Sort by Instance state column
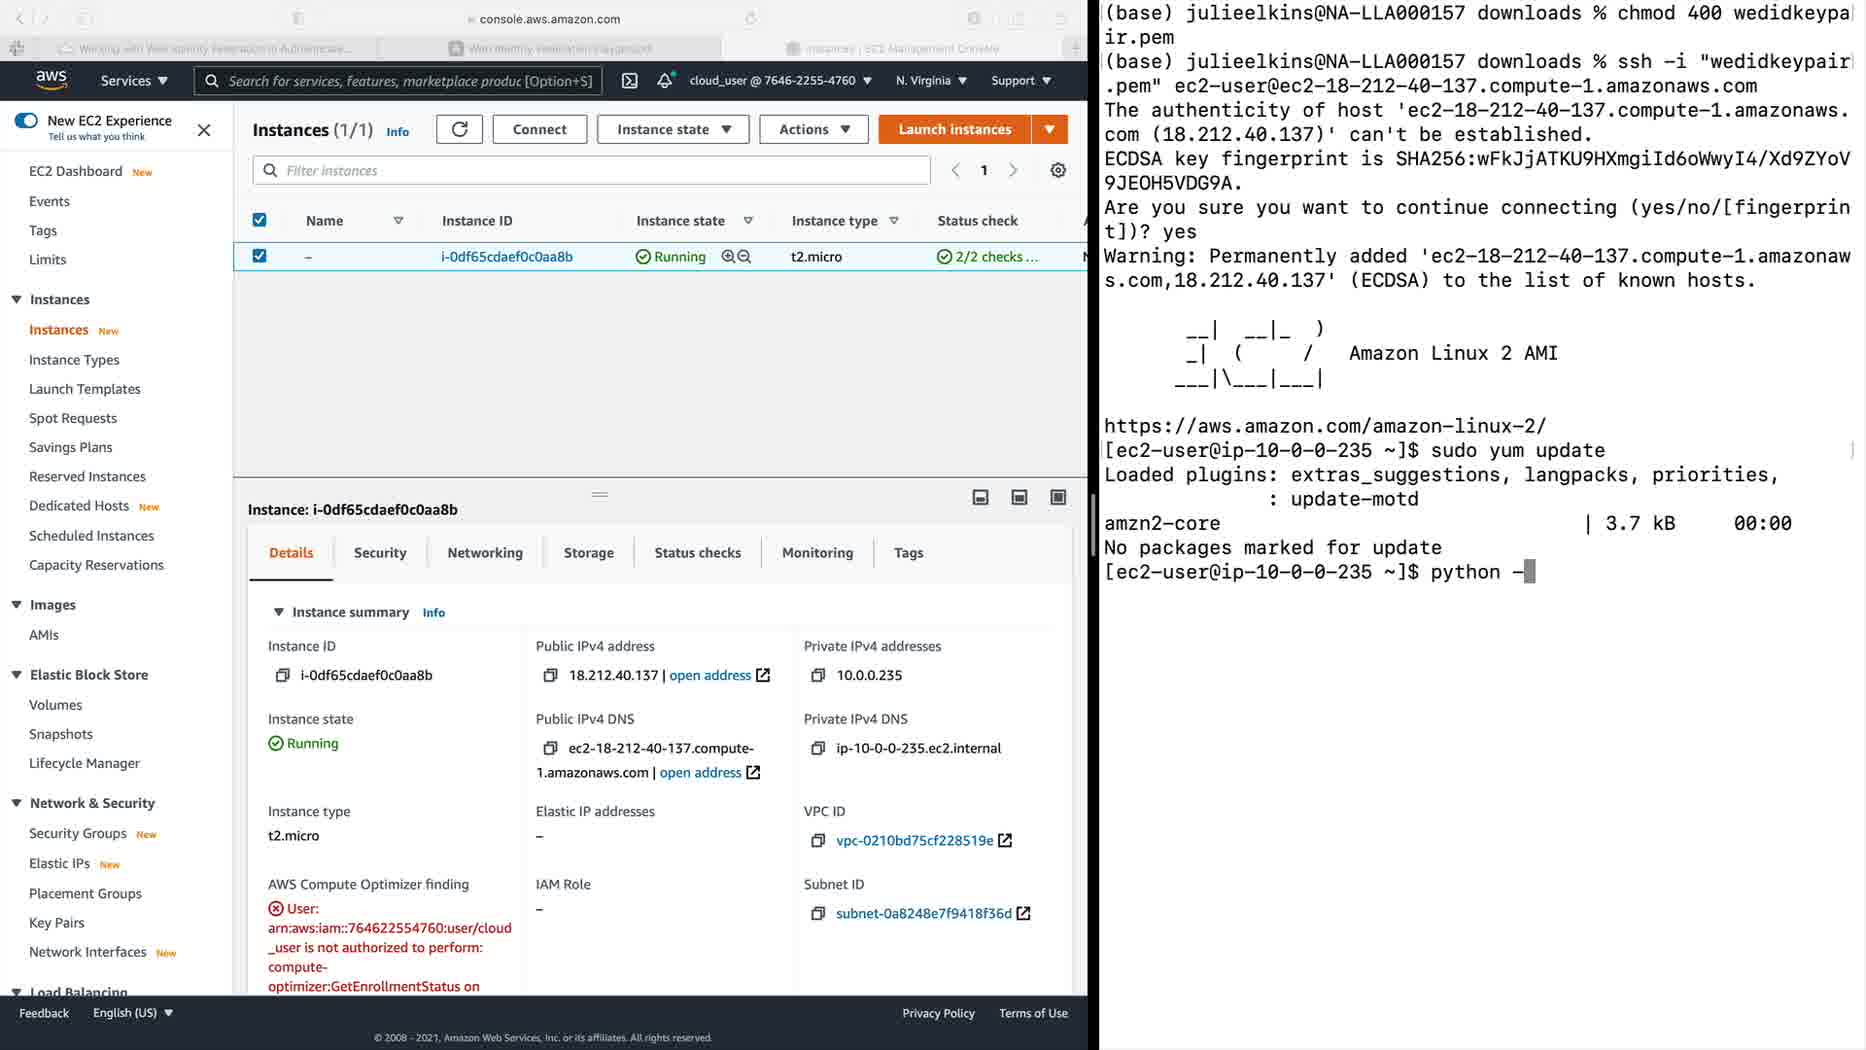 click(748, 221)
